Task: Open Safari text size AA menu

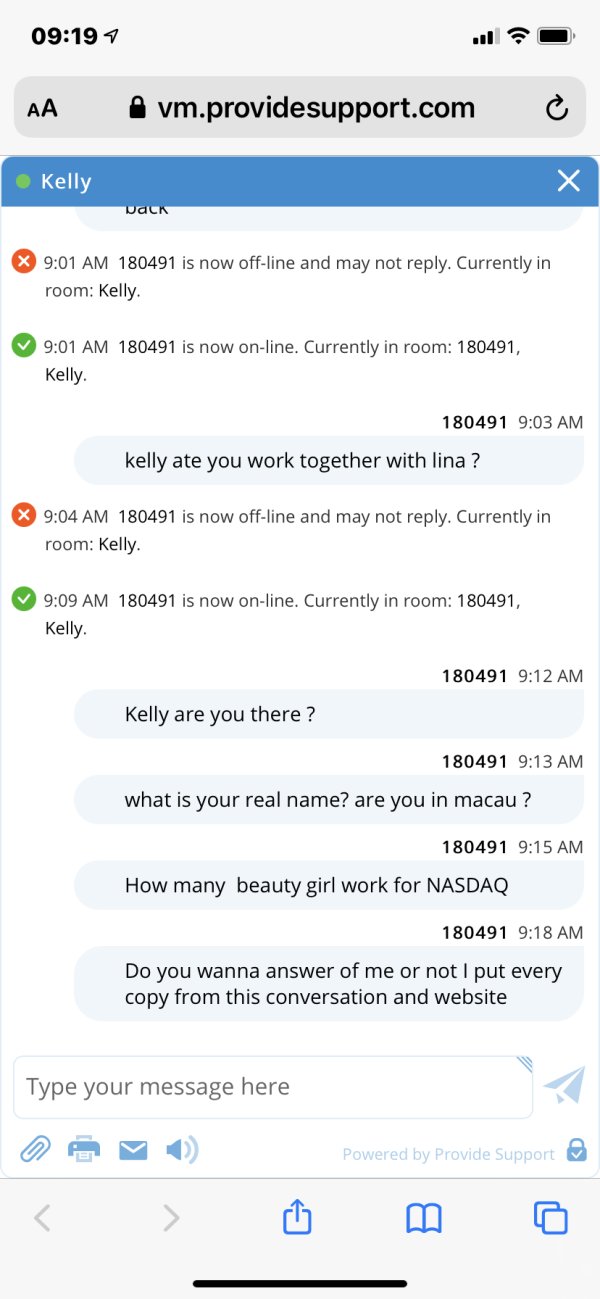Action: pyautogui.click(x=42, y=109)
